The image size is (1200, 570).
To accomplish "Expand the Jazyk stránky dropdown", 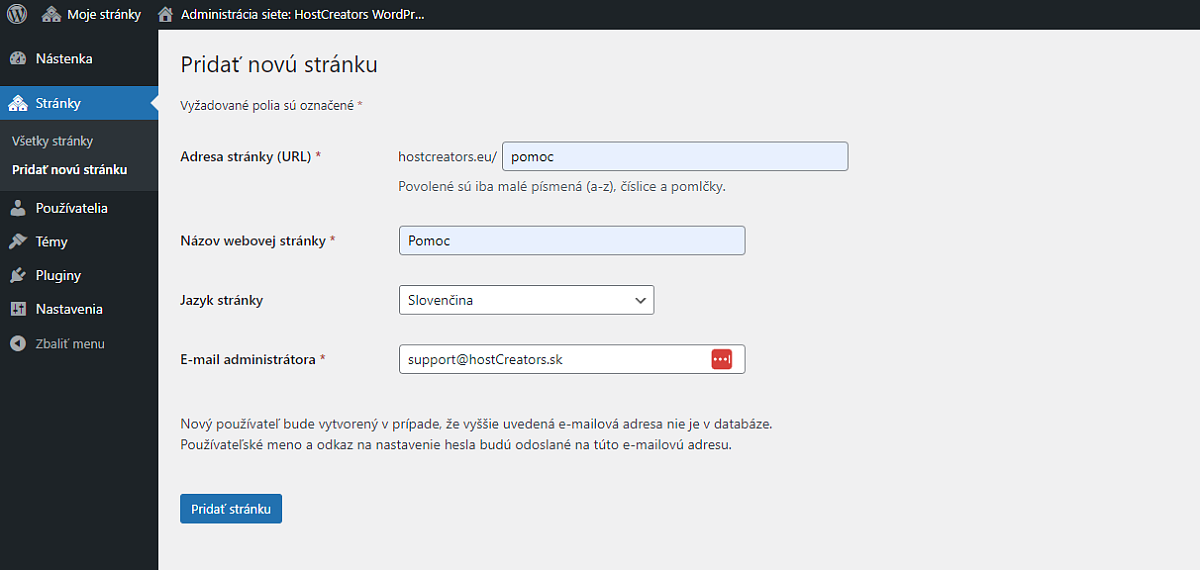I will (x=526, y=300).
